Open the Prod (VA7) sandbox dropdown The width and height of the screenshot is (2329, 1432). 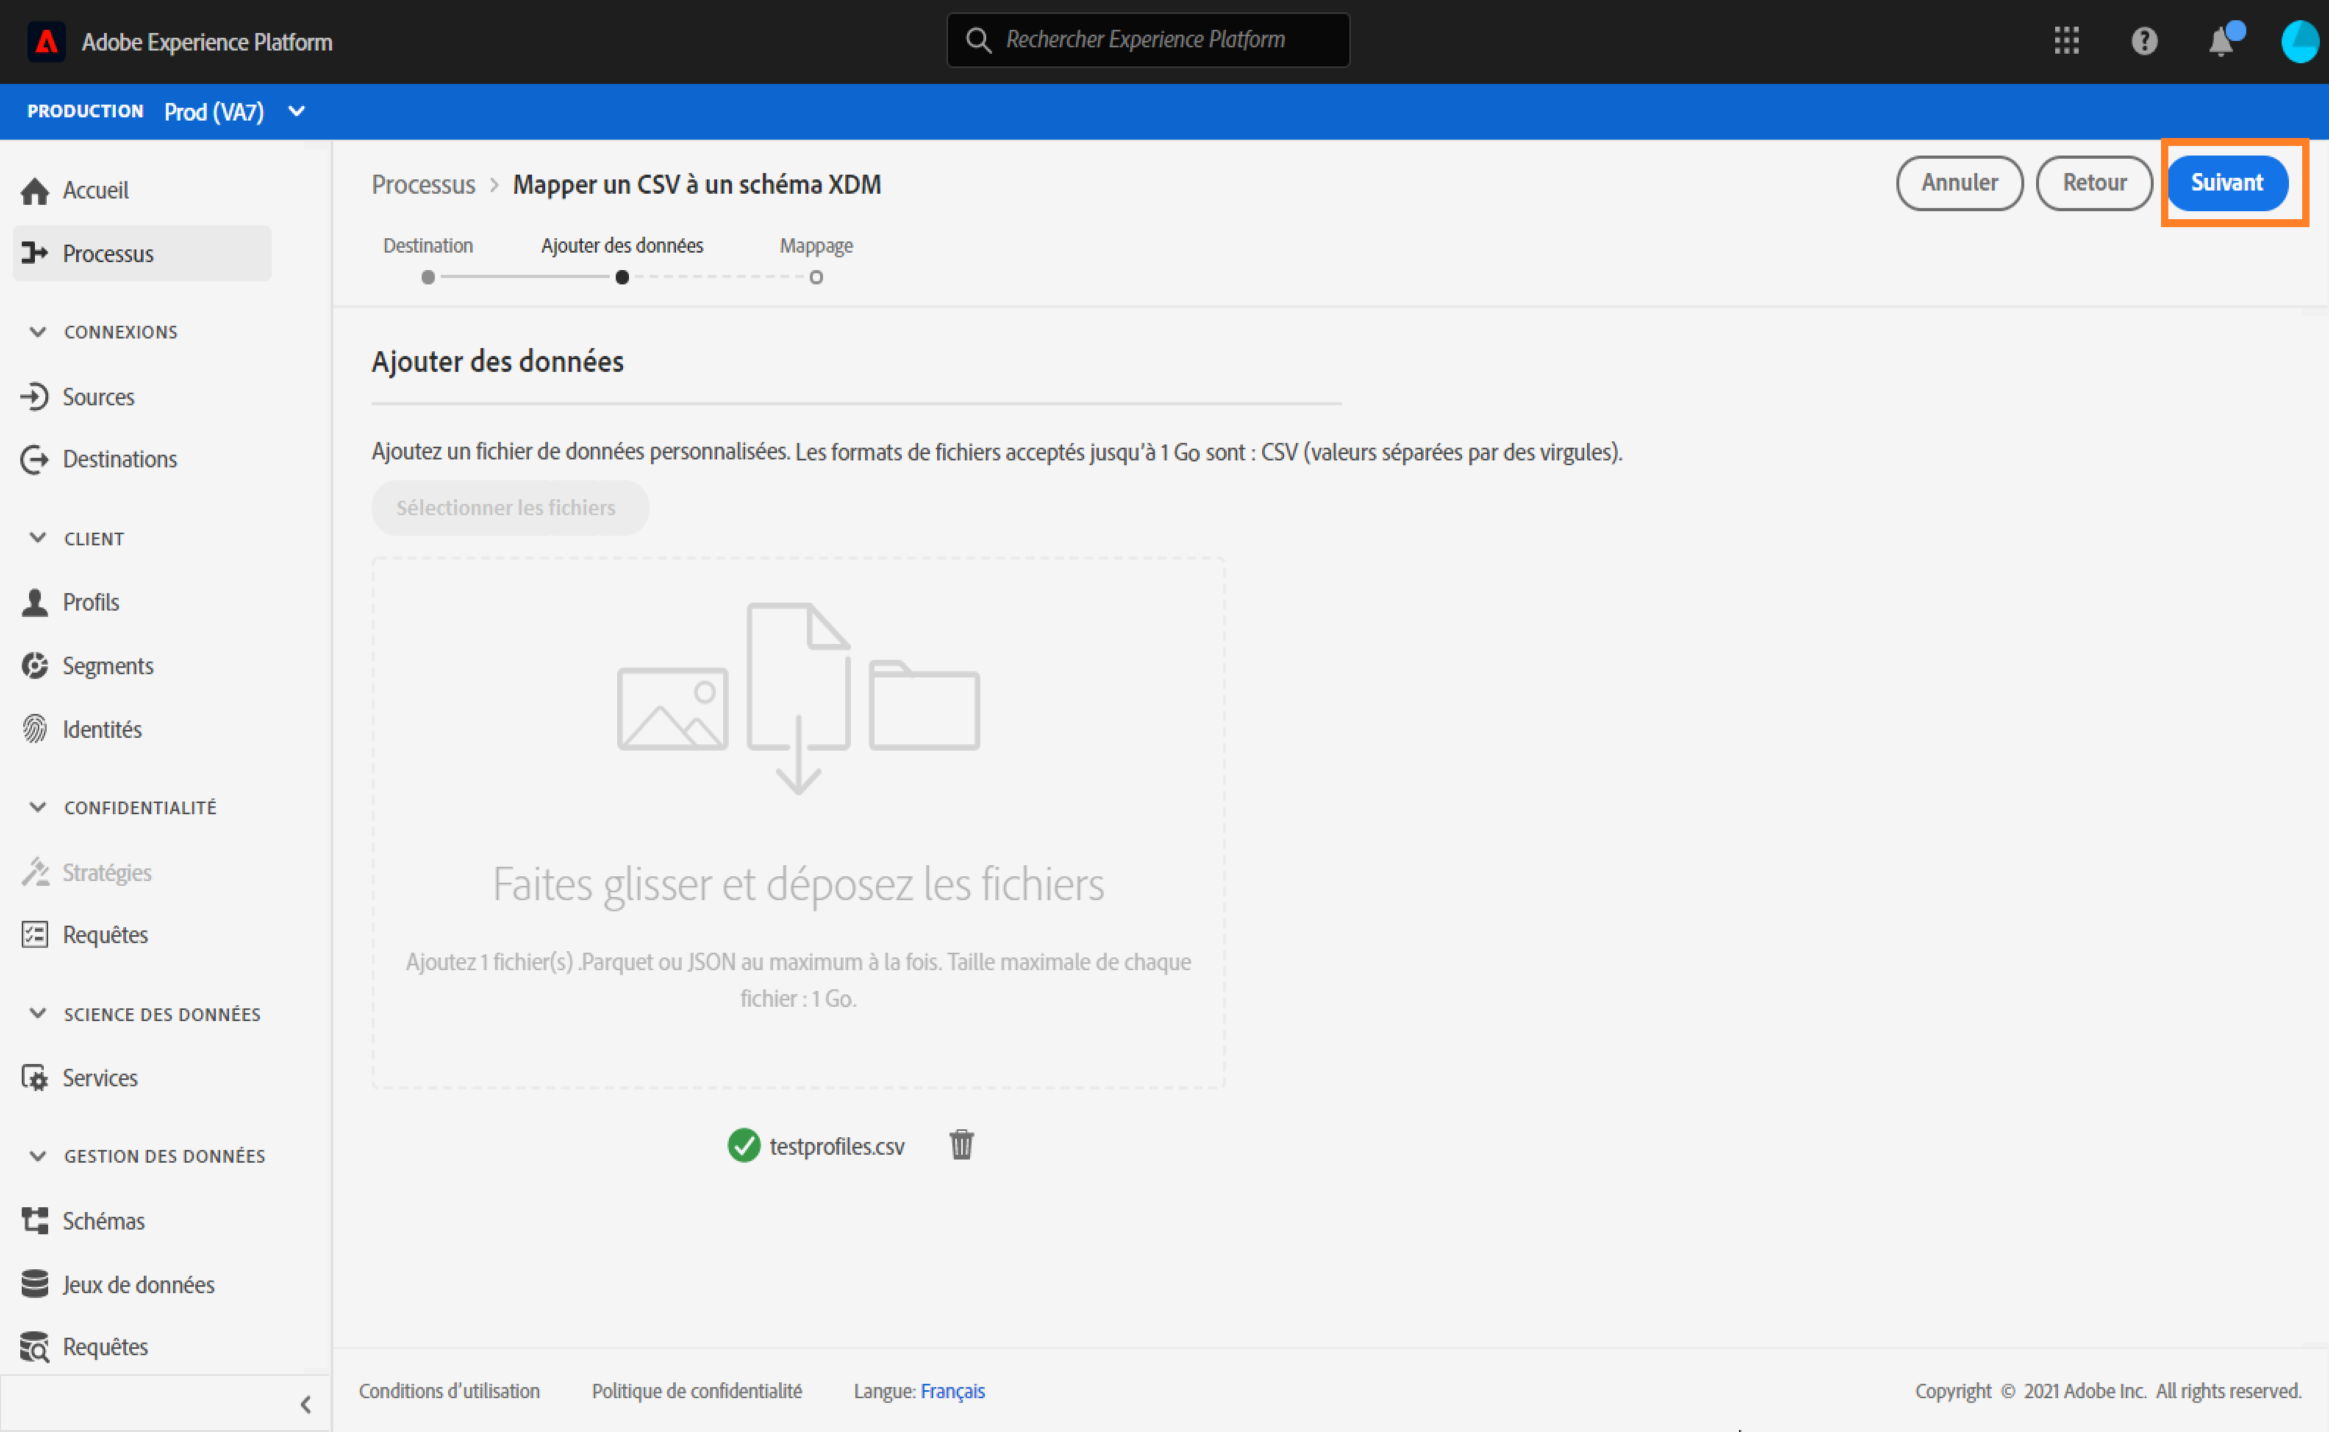[296, 111]
